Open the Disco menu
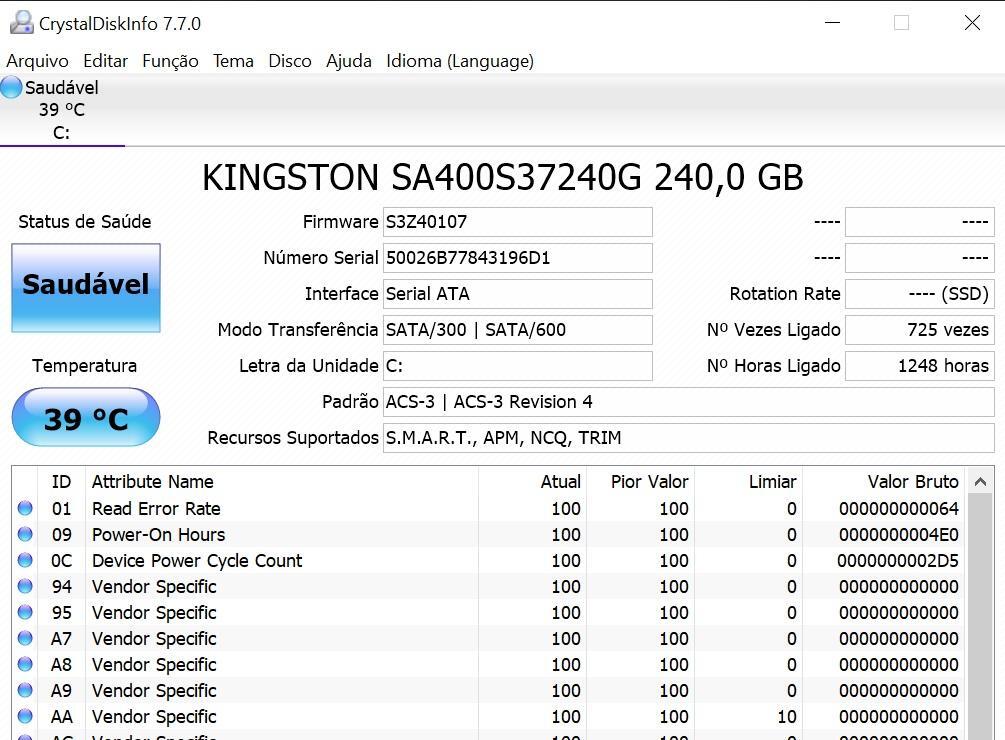1005x740 pixels. pyautogui.click(x=290, y=61)
